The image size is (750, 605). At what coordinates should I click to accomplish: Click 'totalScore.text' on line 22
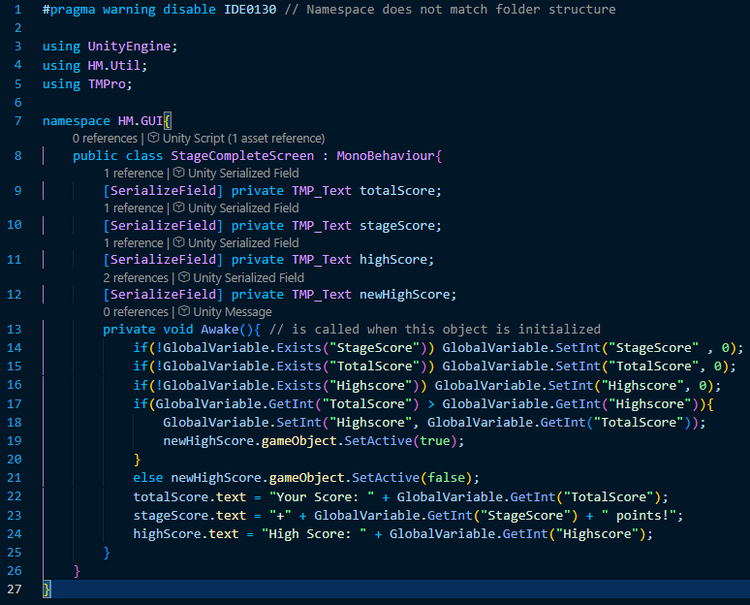pos(189,497)
